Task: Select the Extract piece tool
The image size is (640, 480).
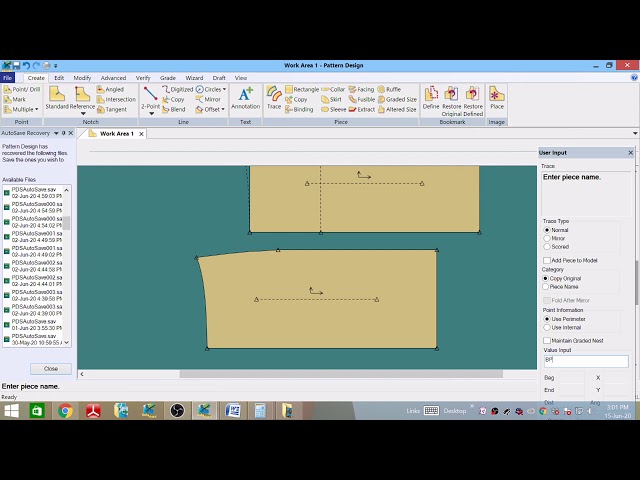Action: click(x=362, y=109)
